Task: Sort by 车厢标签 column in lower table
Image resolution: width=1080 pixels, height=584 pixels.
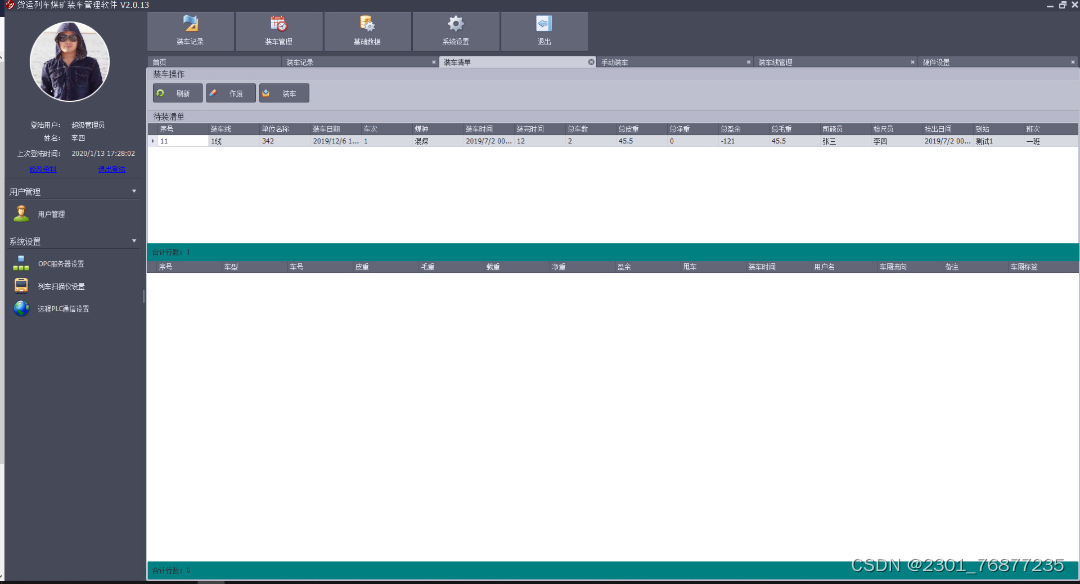Action: pos(1042,267)
